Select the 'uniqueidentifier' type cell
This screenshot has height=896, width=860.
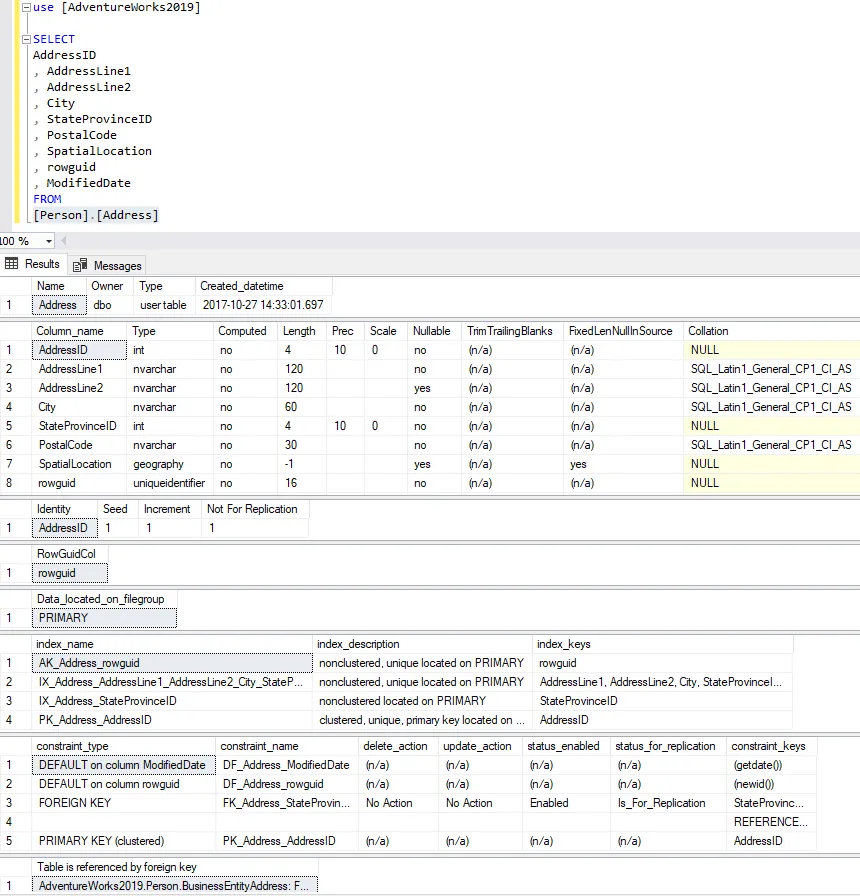(170, 483)
